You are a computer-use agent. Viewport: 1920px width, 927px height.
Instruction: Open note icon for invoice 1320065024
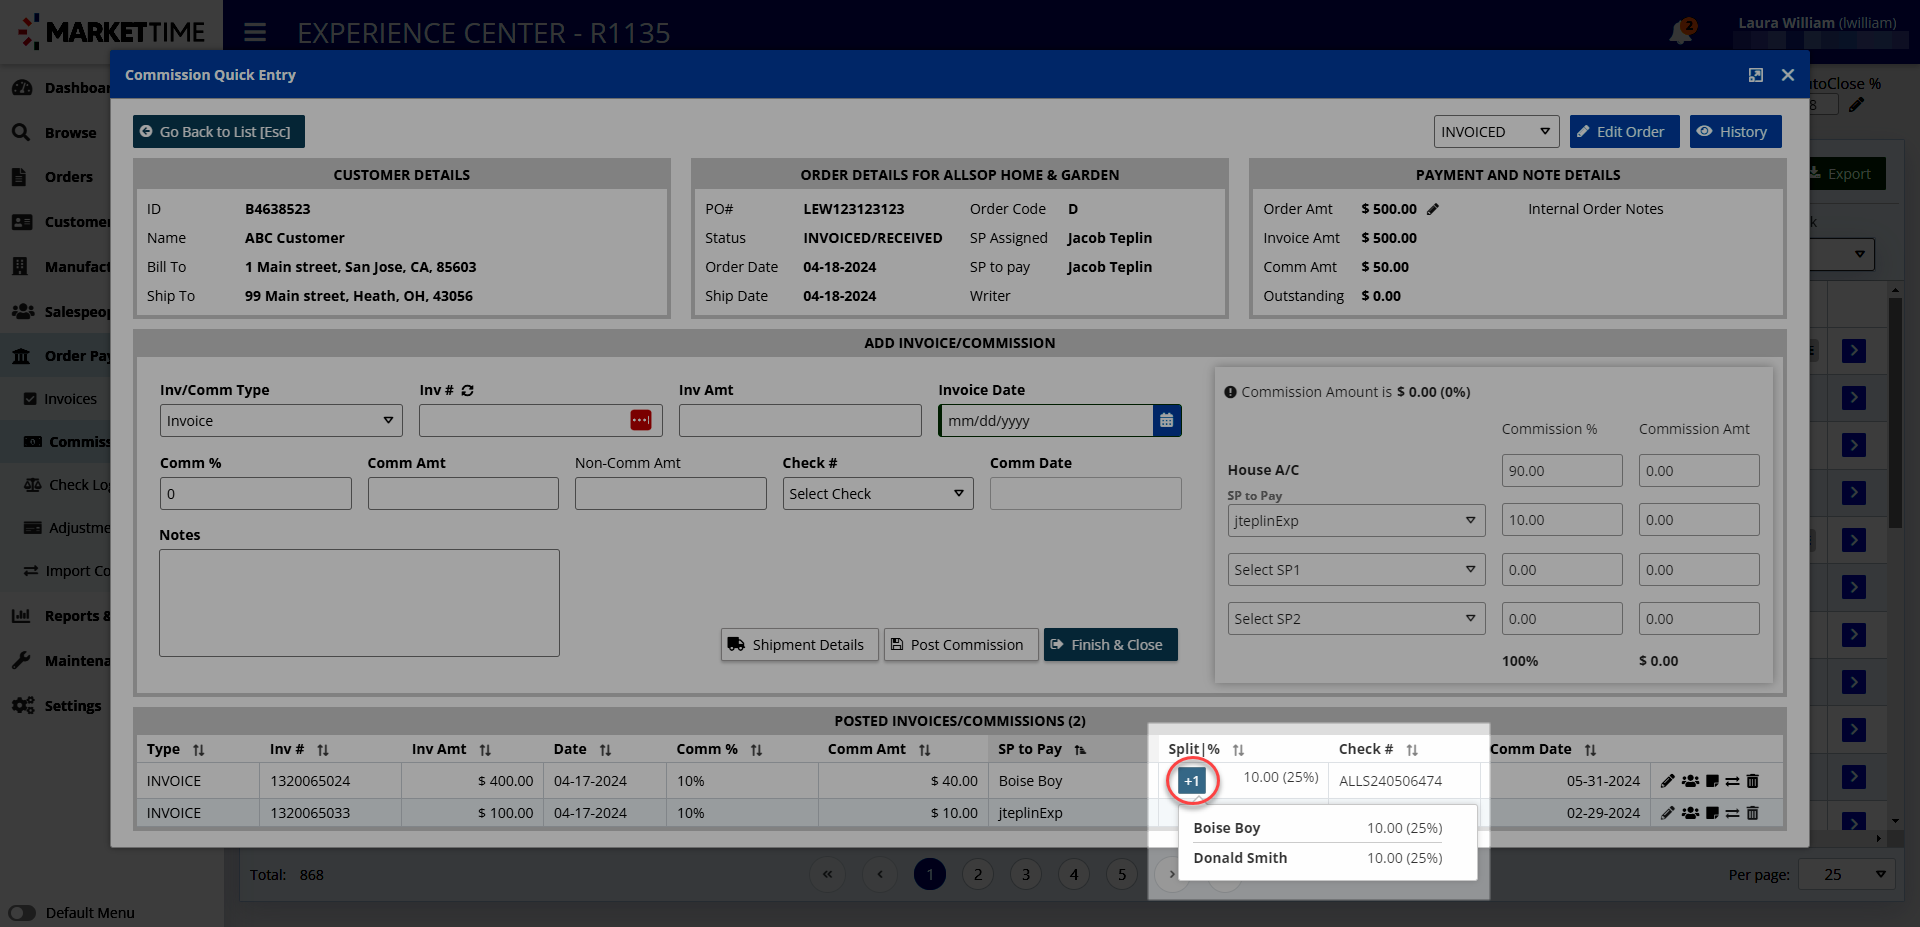1712,781
